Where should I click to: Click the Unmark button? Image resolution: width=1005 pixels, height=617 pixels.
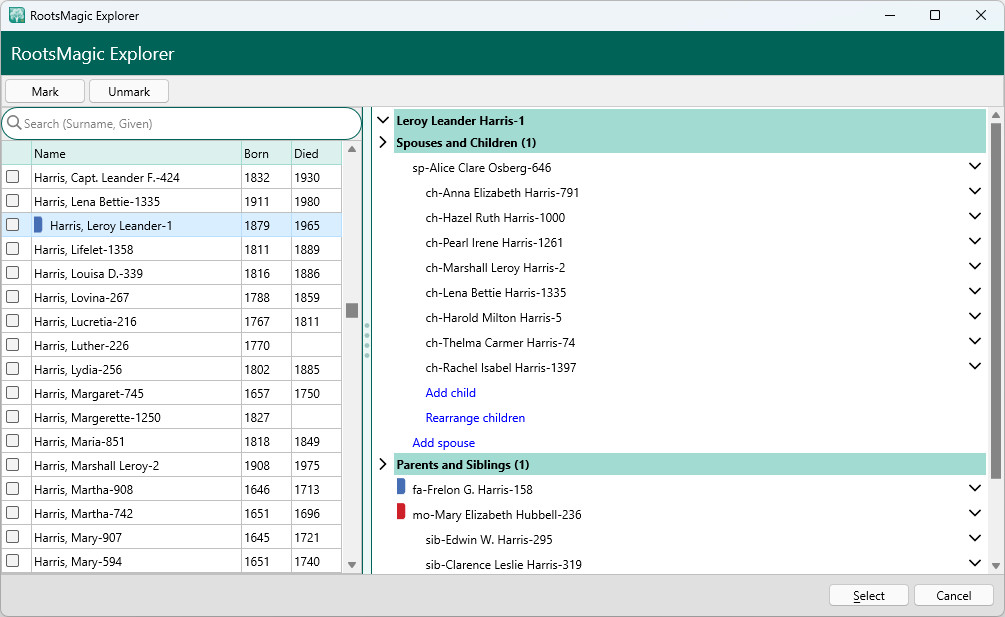point(129,91)
